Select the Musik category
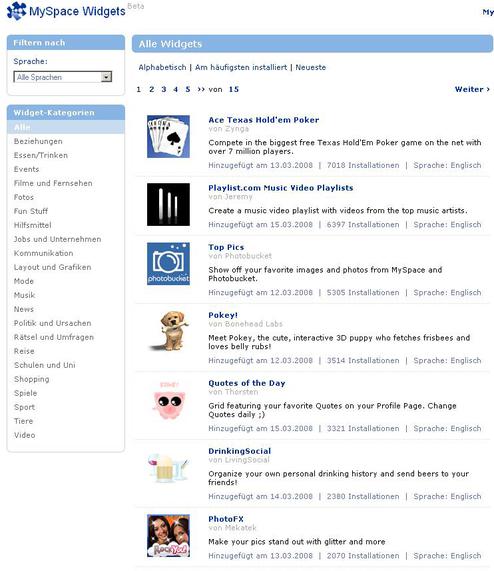The height and width of the screenshot is (571, 494). tap(24, 295)
